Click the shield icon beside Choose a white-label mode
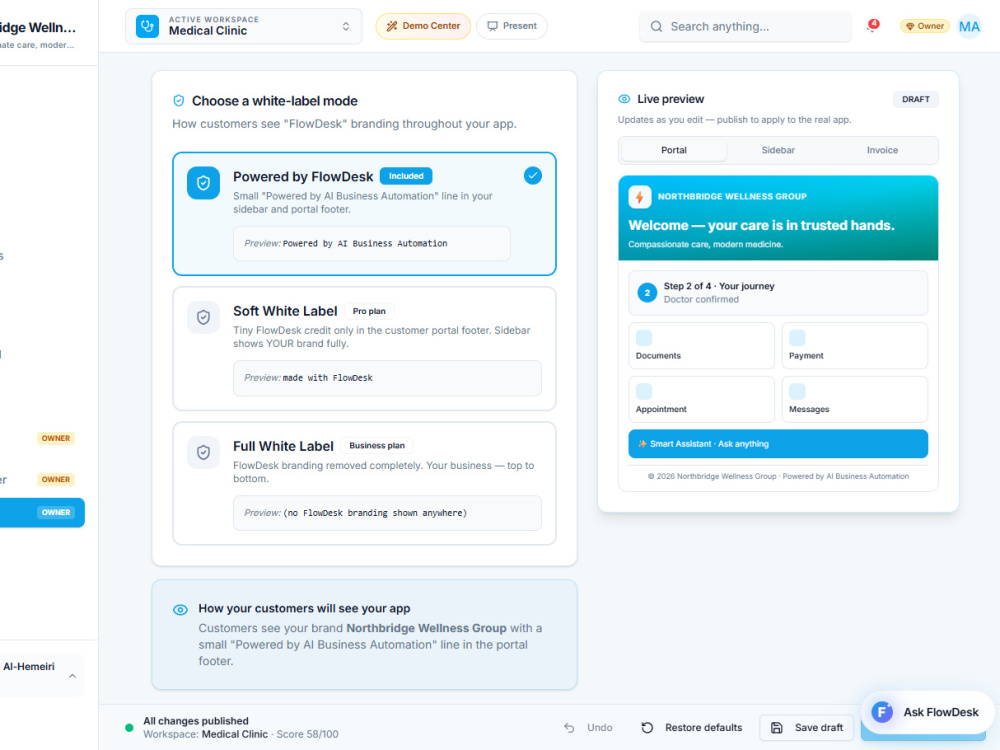The image size is (1000, 750). (179, 101)
